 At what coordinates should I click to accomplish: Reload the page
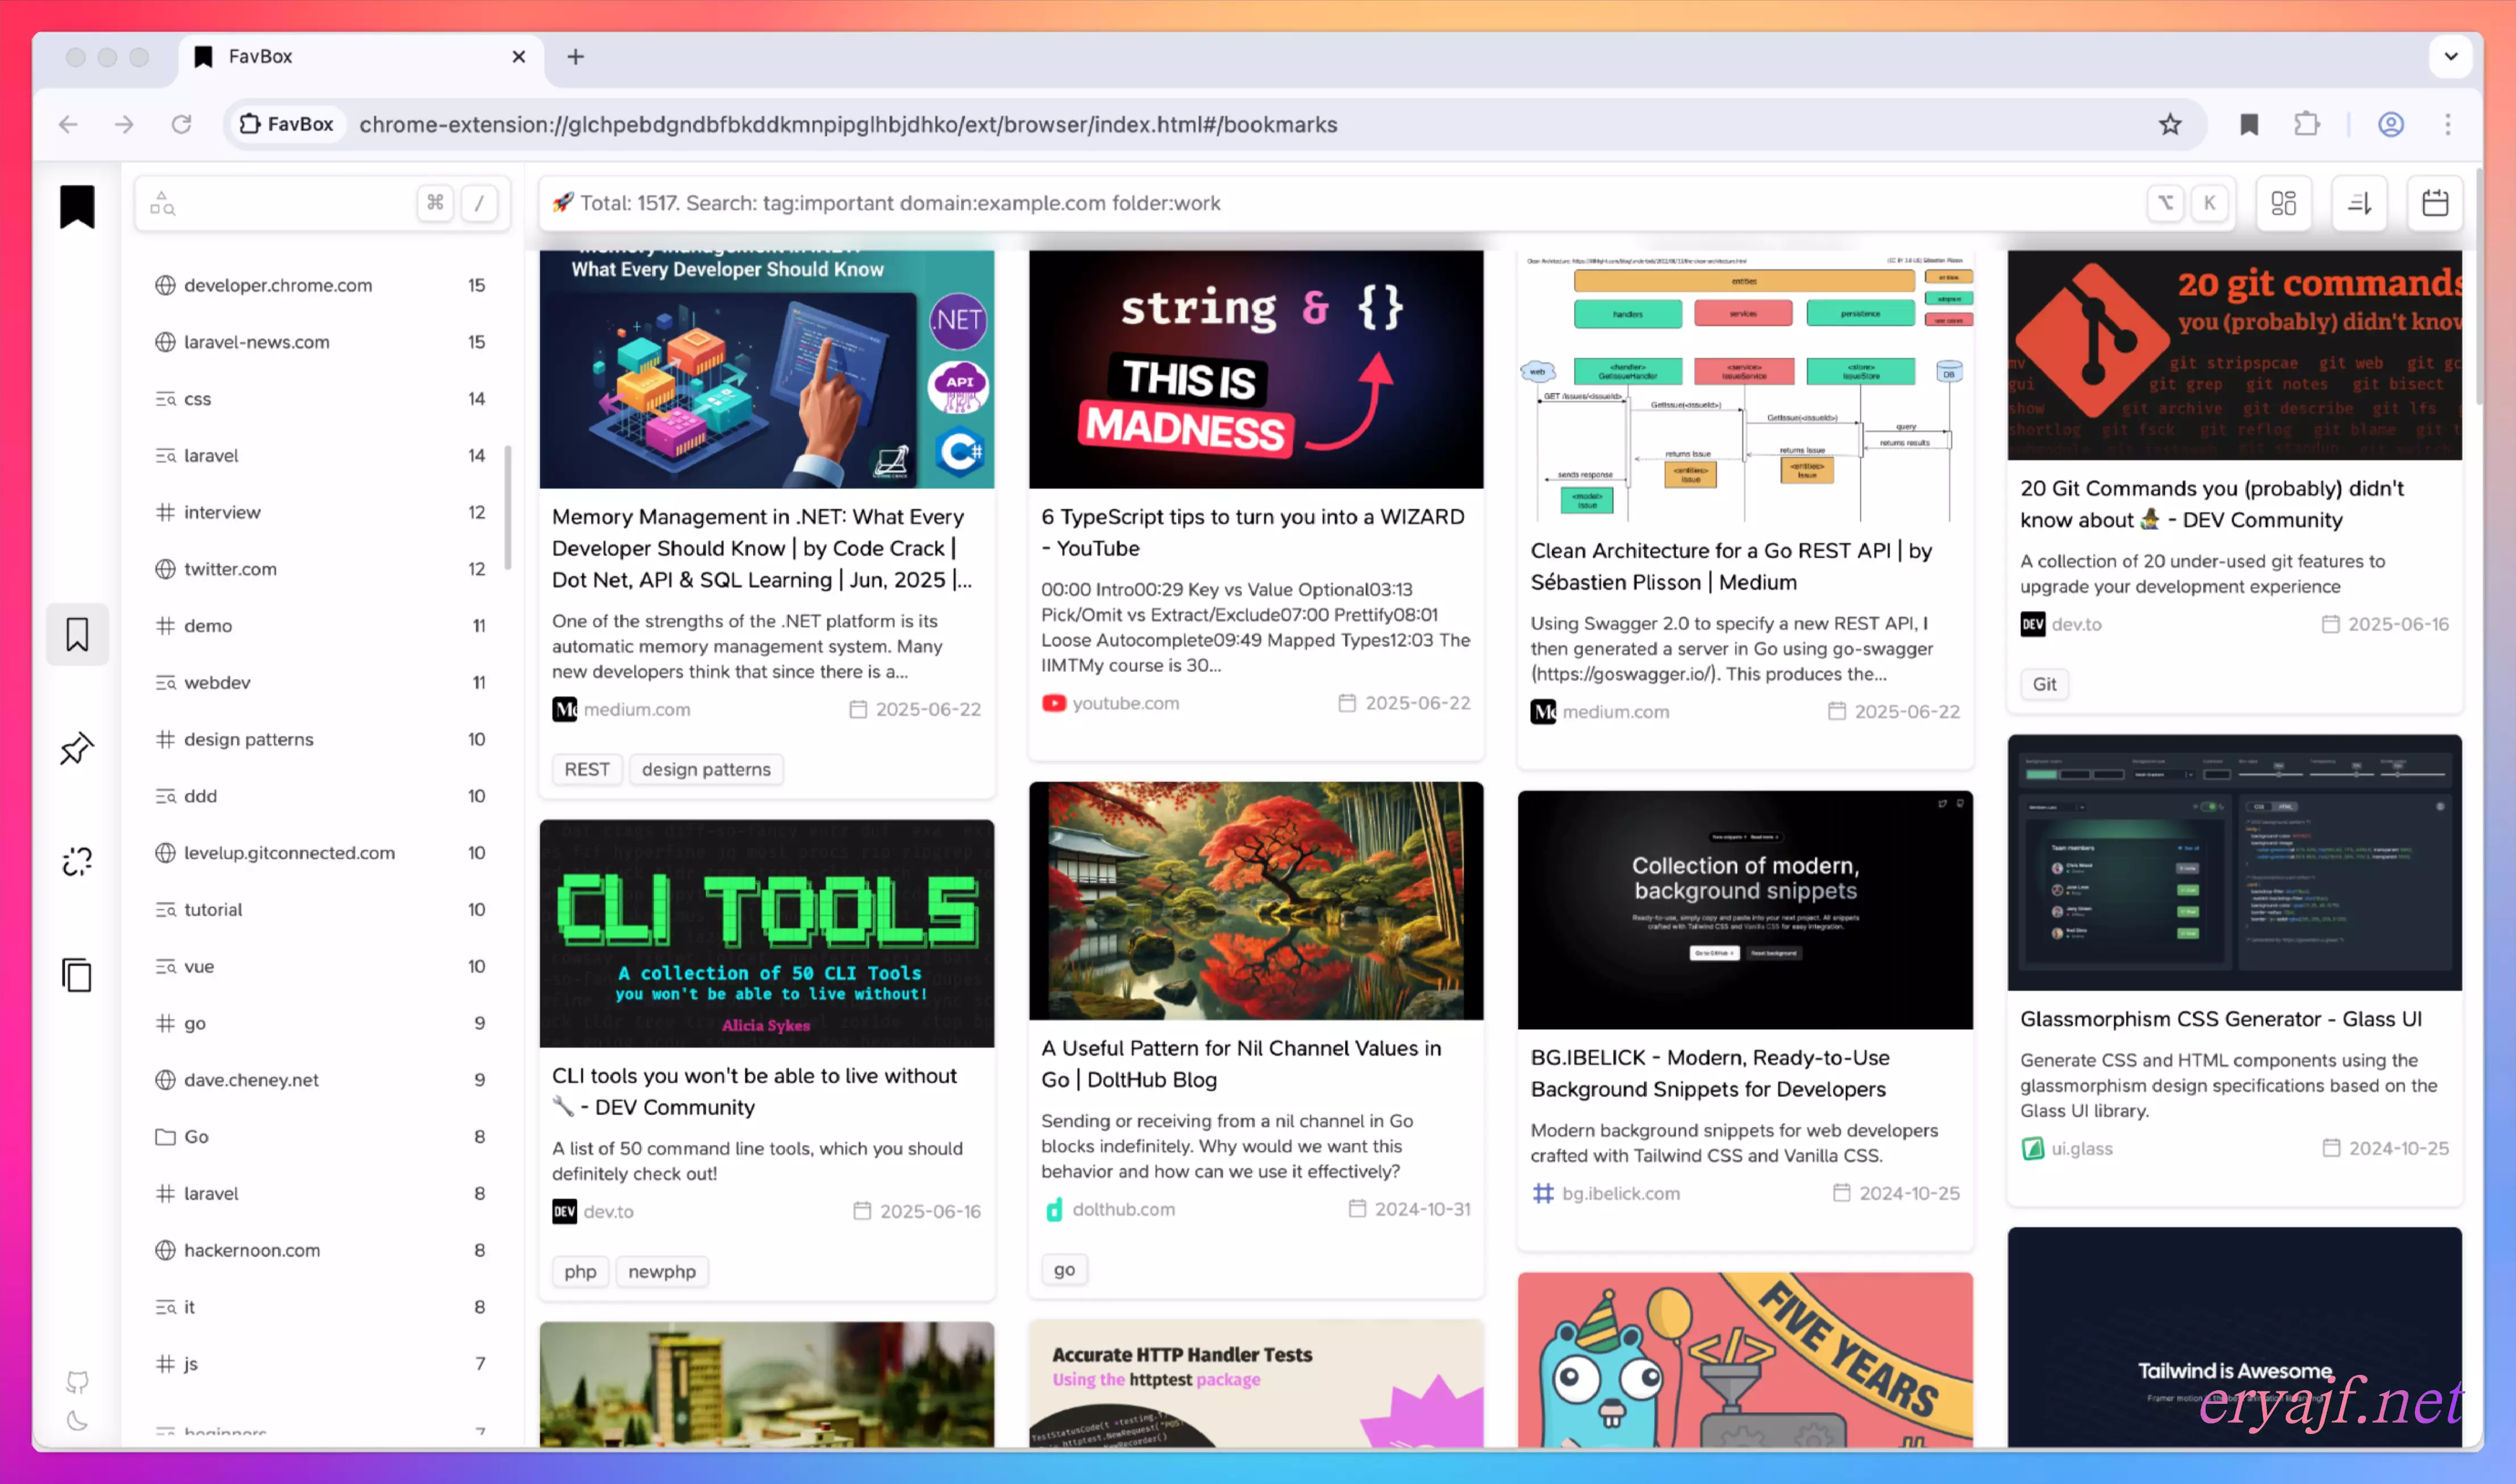click(x=181, y=124)
